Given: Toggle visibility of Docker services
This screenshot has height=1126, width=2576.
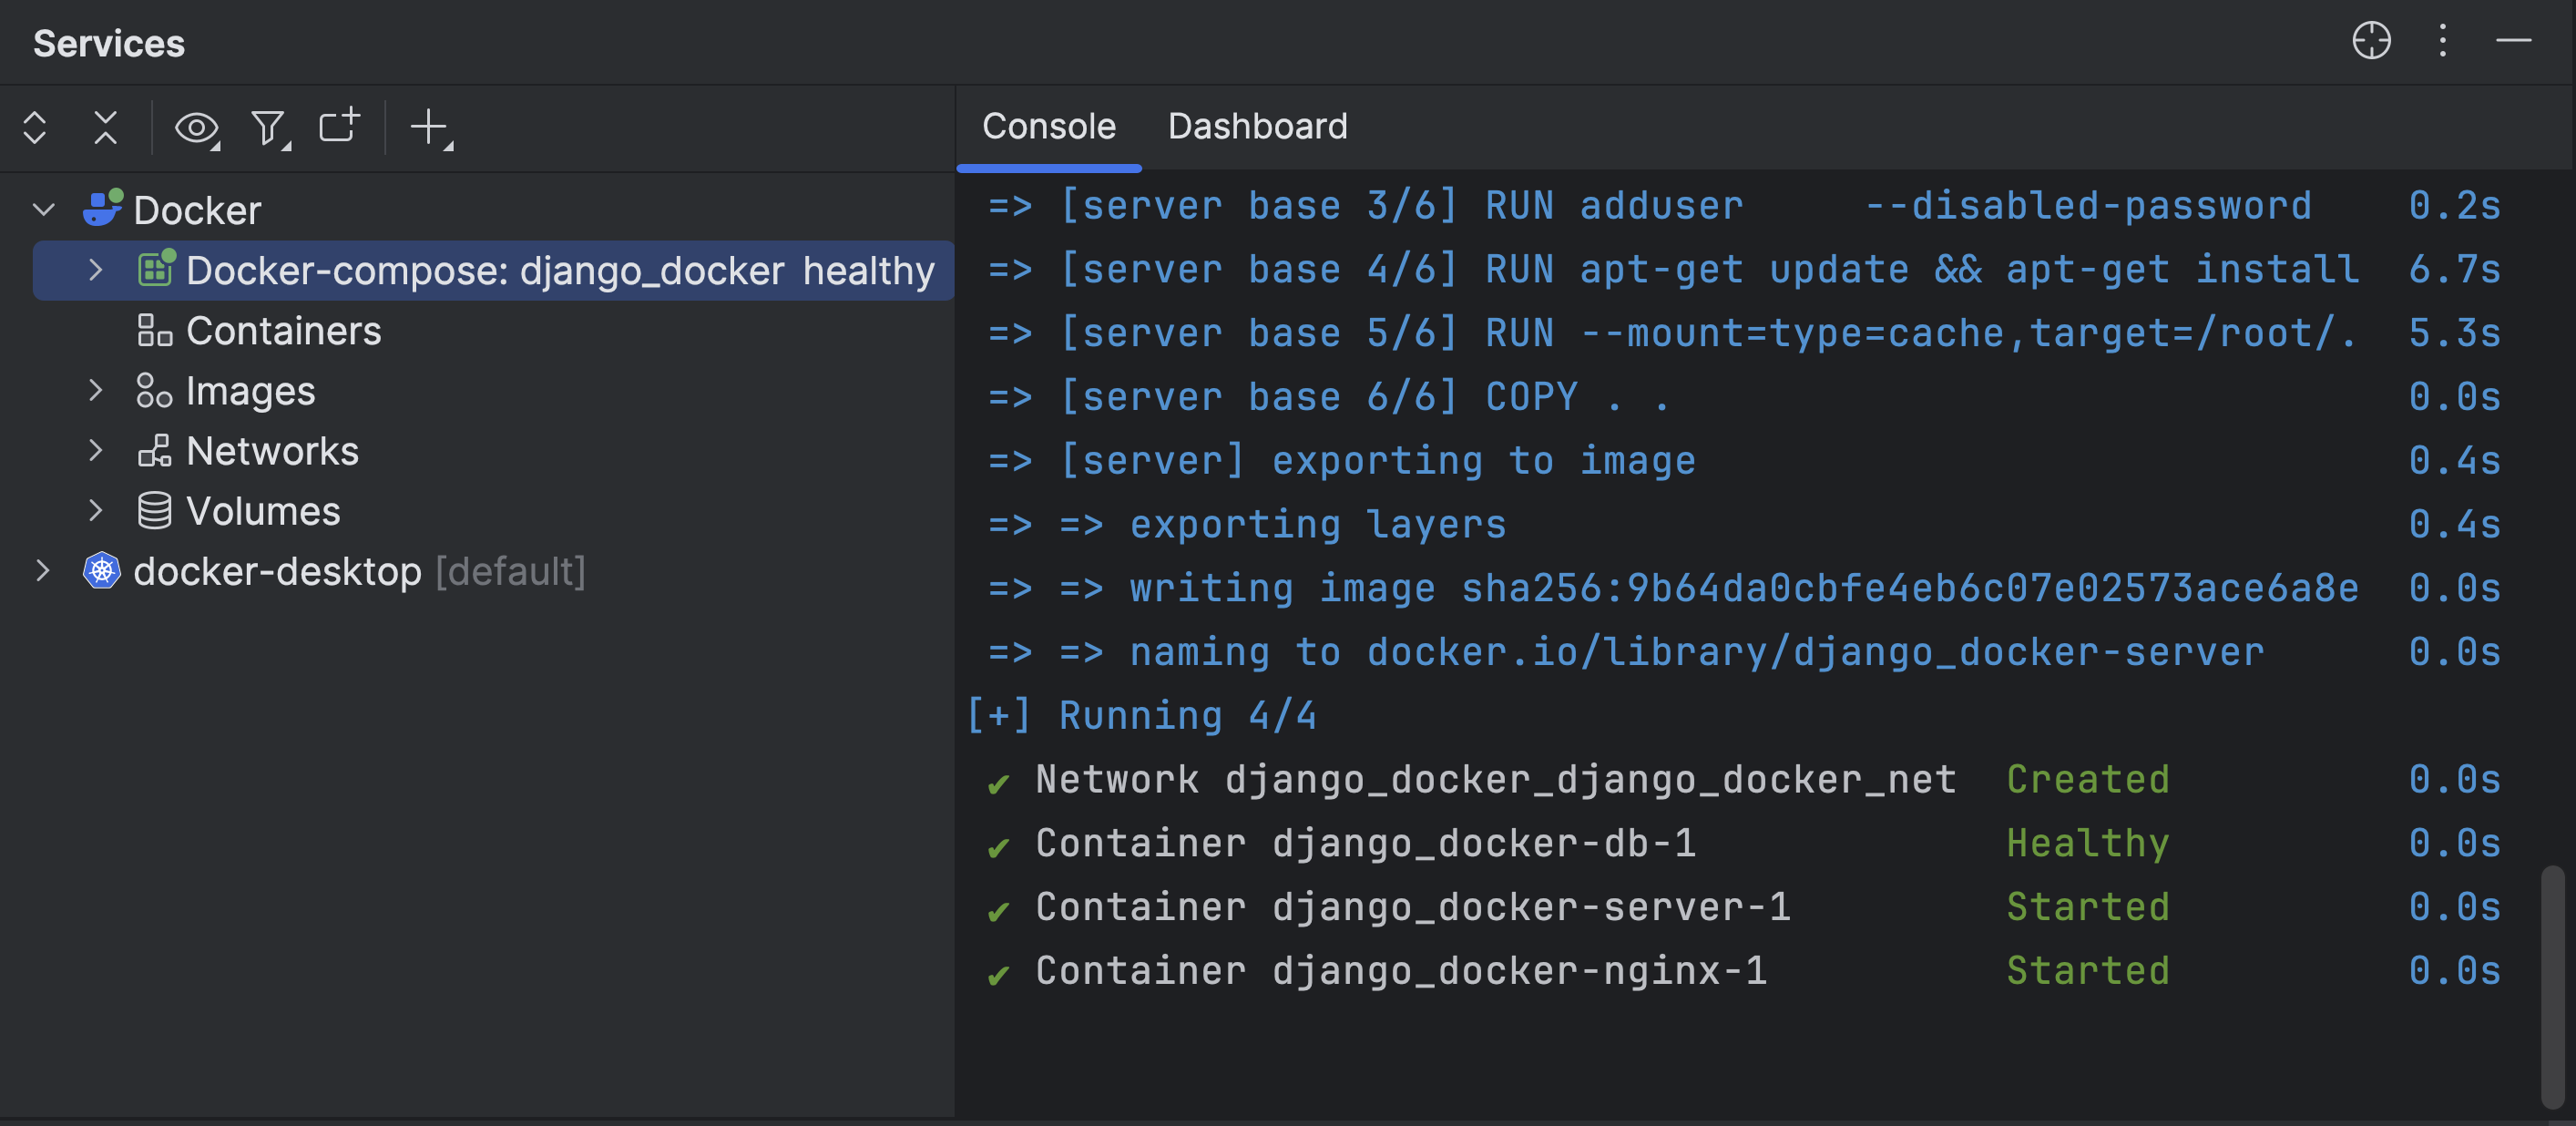Looking at the screenshot, I should 197,127.
